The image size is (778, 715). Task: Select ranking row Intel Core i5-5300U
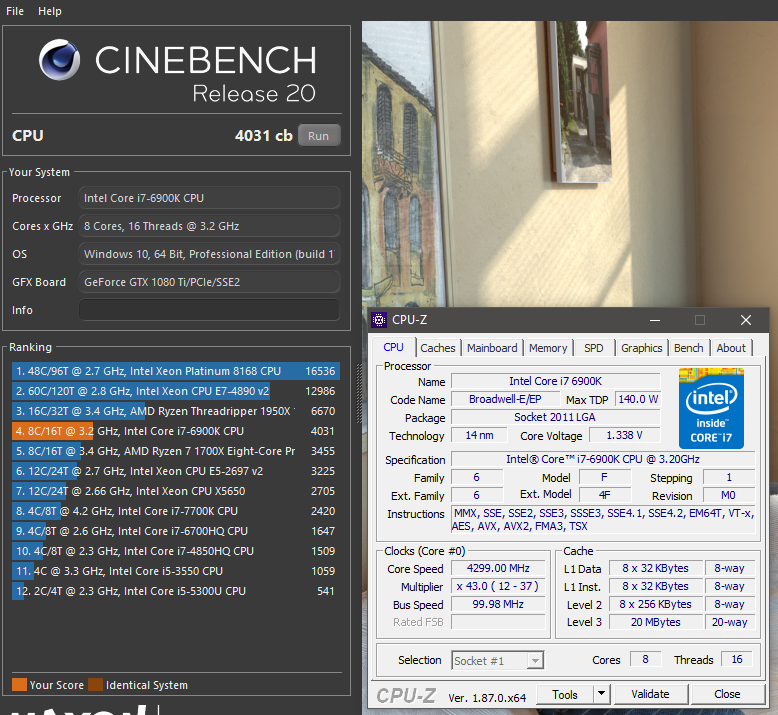click(176, 591)
